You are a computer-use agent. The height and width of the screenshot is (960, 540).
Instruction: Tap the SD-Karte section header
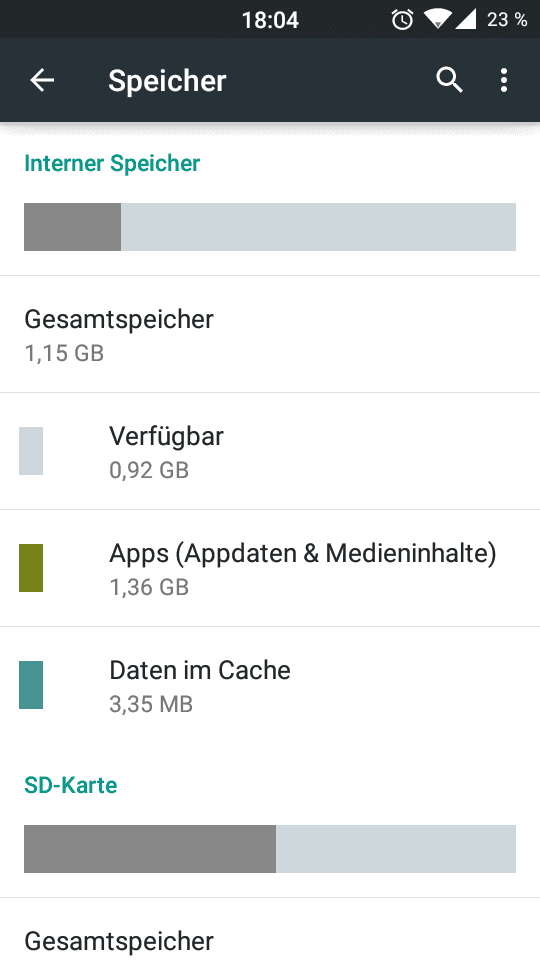[x=70, y=785]
